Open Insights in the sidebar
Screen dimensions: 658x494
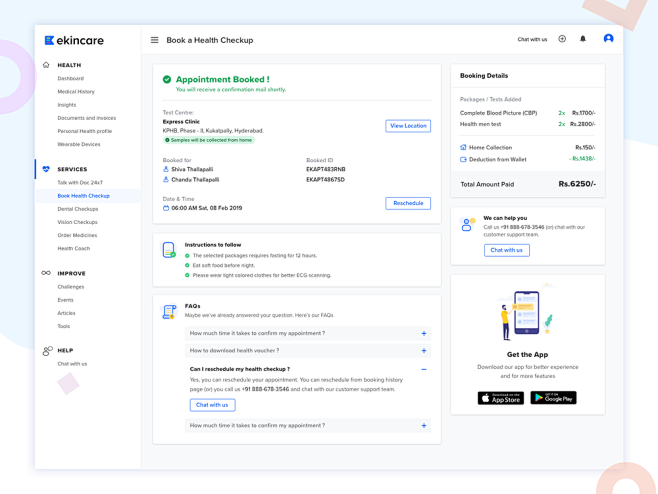(67, 105)
